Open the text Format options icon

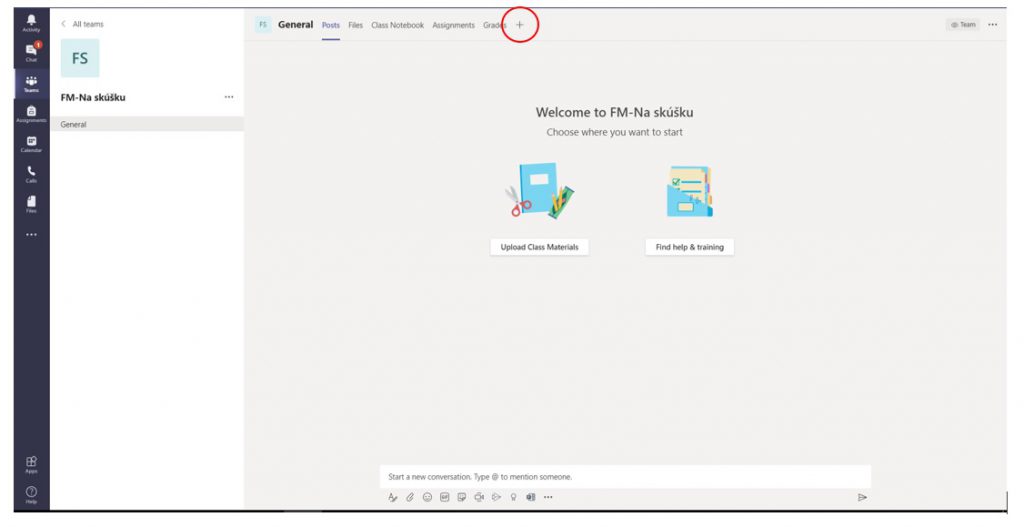click(393, 497)
